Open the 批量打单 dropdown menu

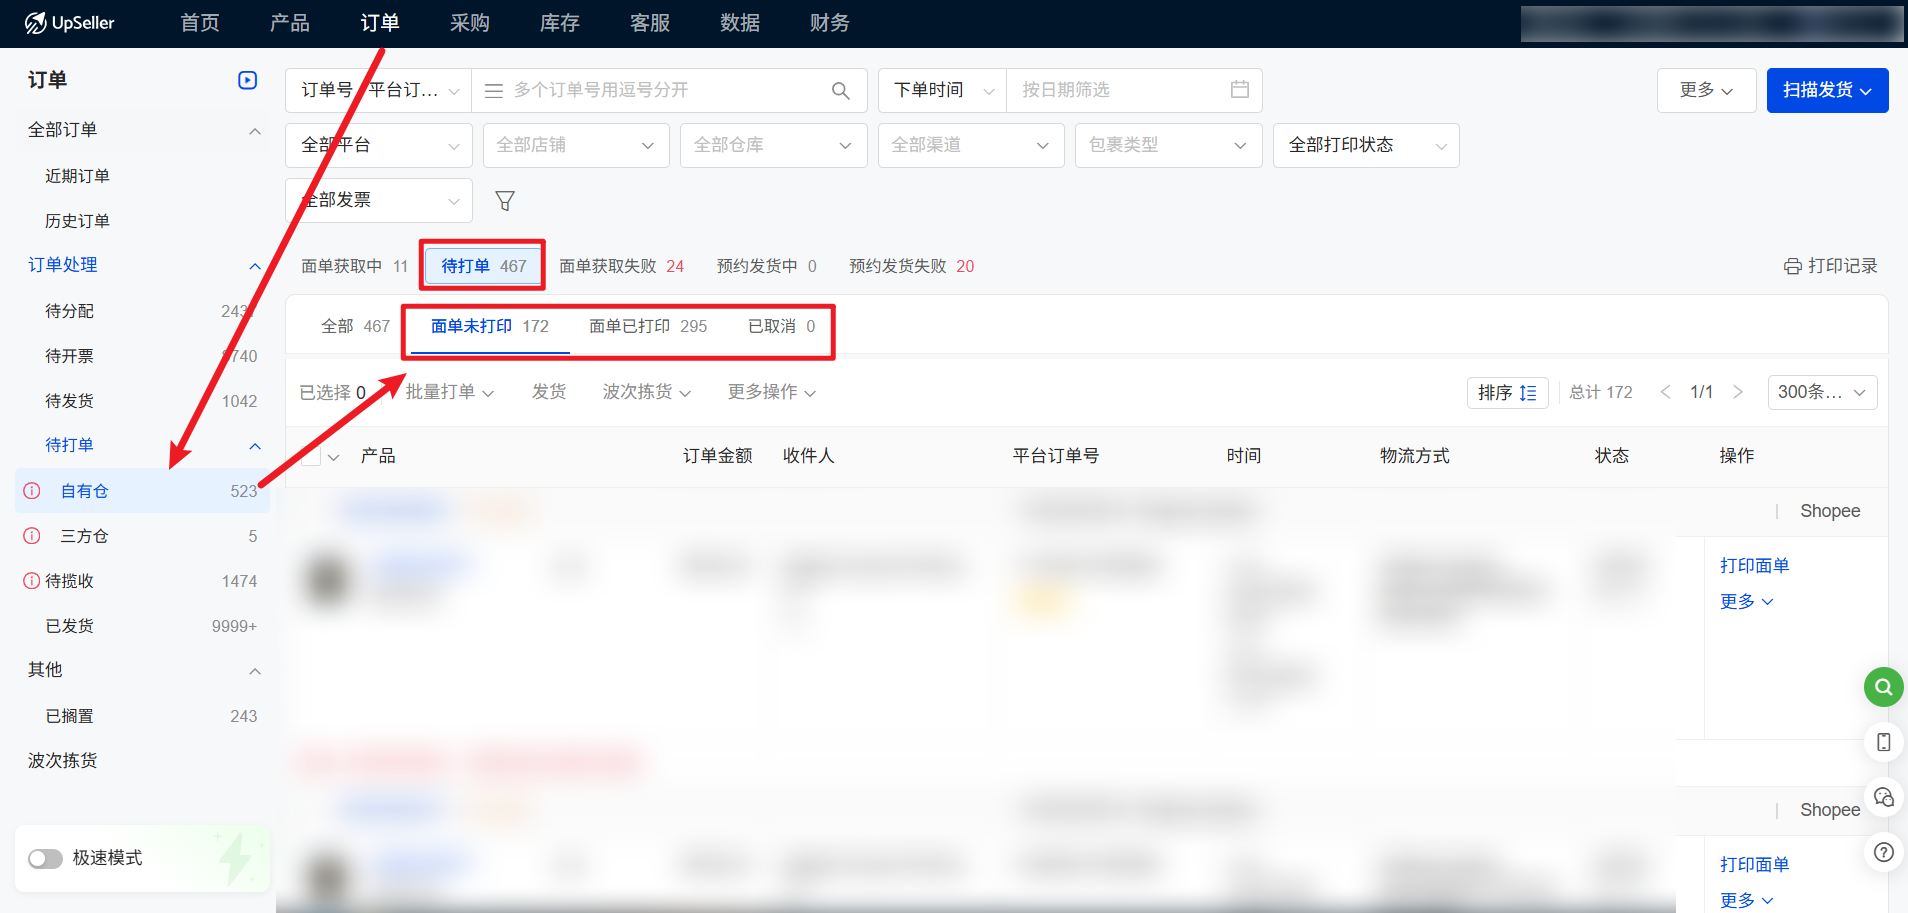click(449, 392)
